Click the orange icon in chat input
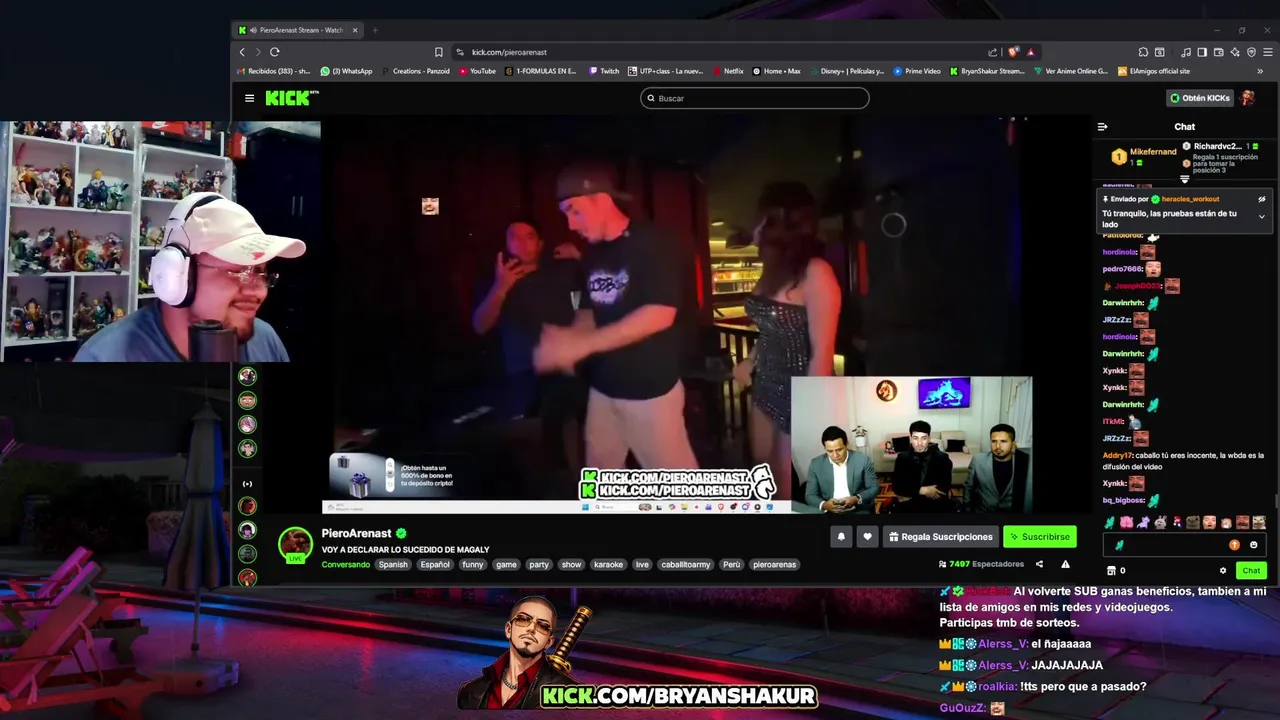Image resolution: width=1280 pixels, height=720 pixels. 1234,545
